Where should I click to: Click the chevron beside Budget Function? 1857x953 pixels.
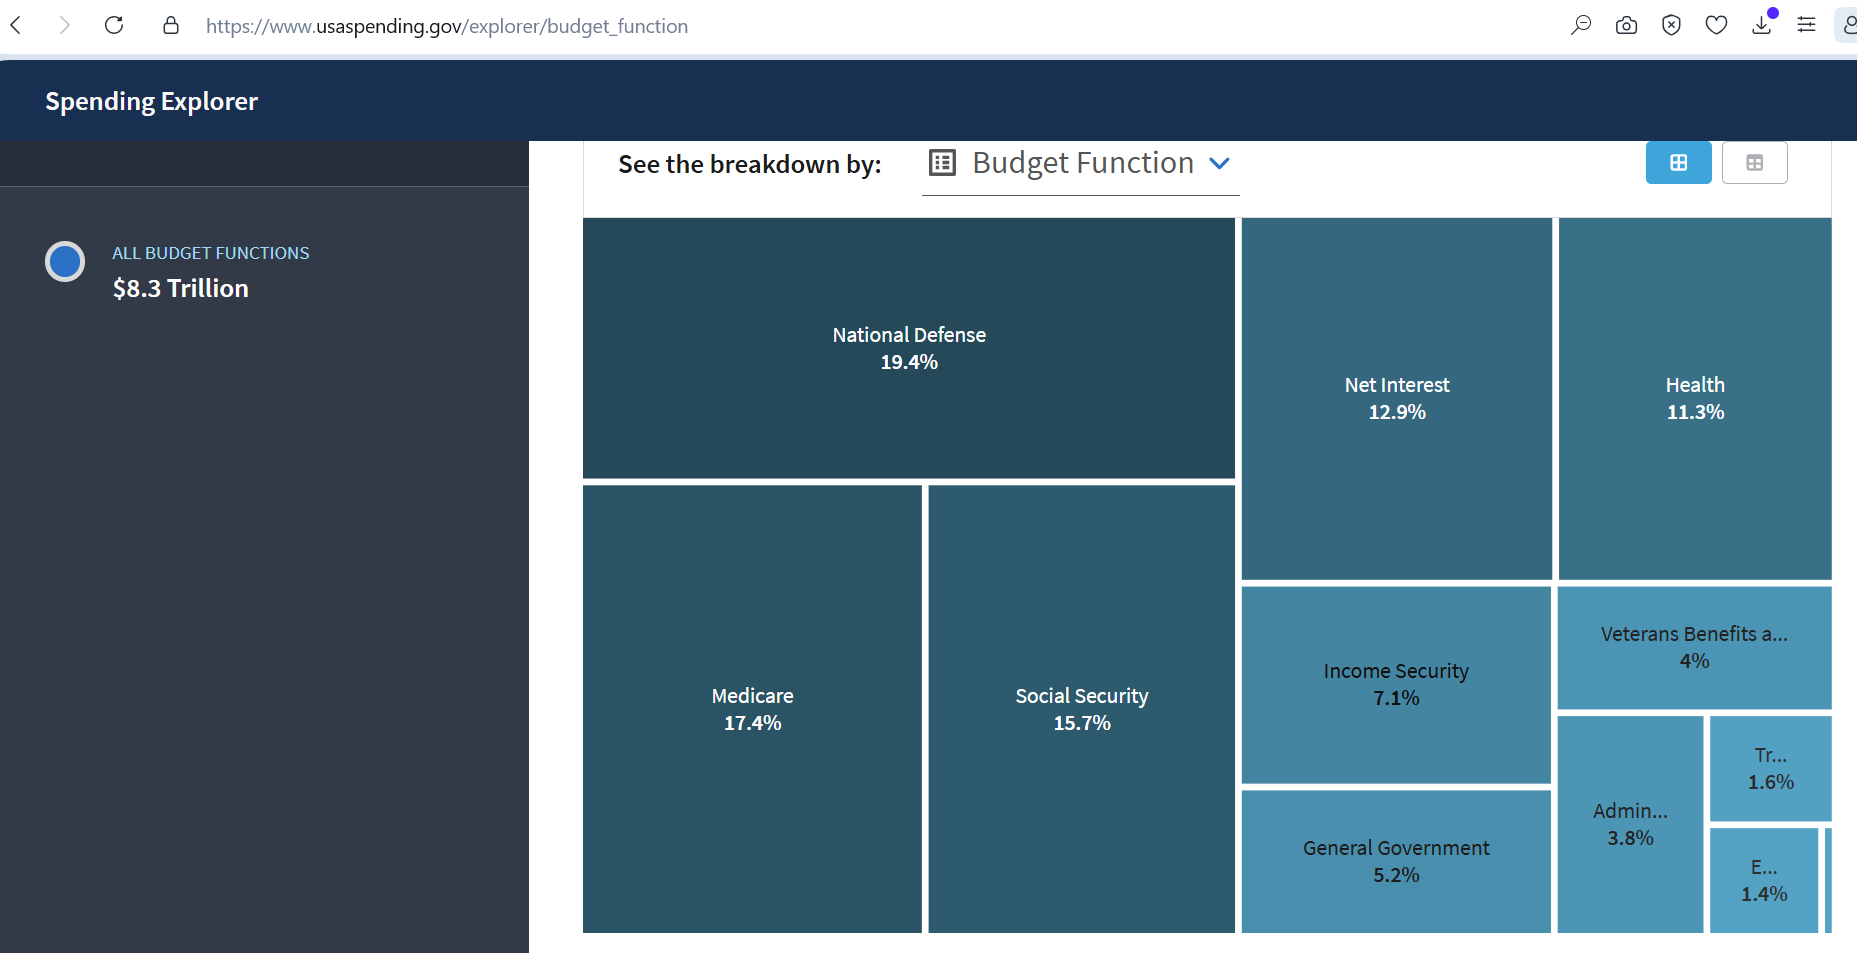coord(1219,163)
